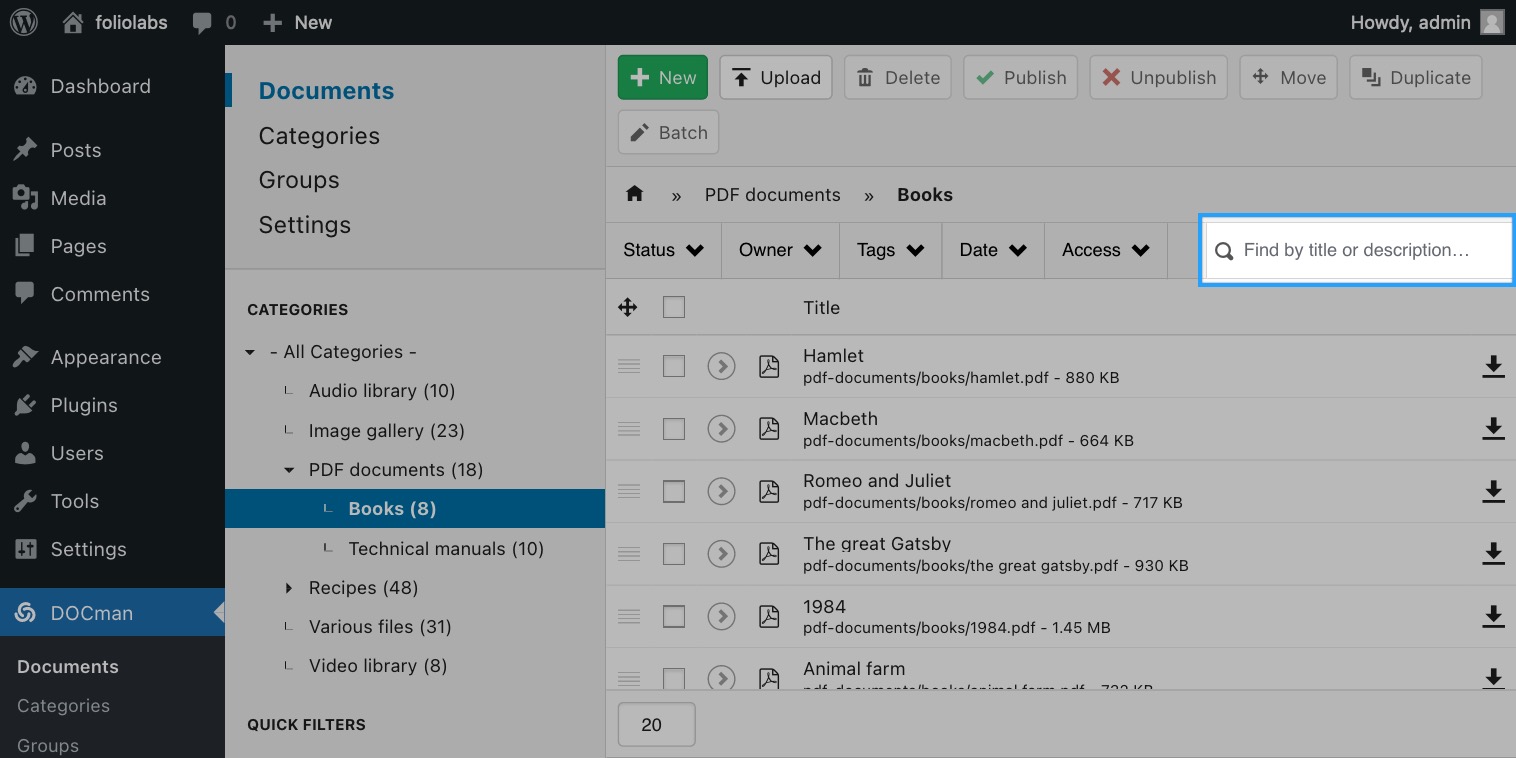
Task: Click the WordPress logo icon
Action: (x=23, y=22)
